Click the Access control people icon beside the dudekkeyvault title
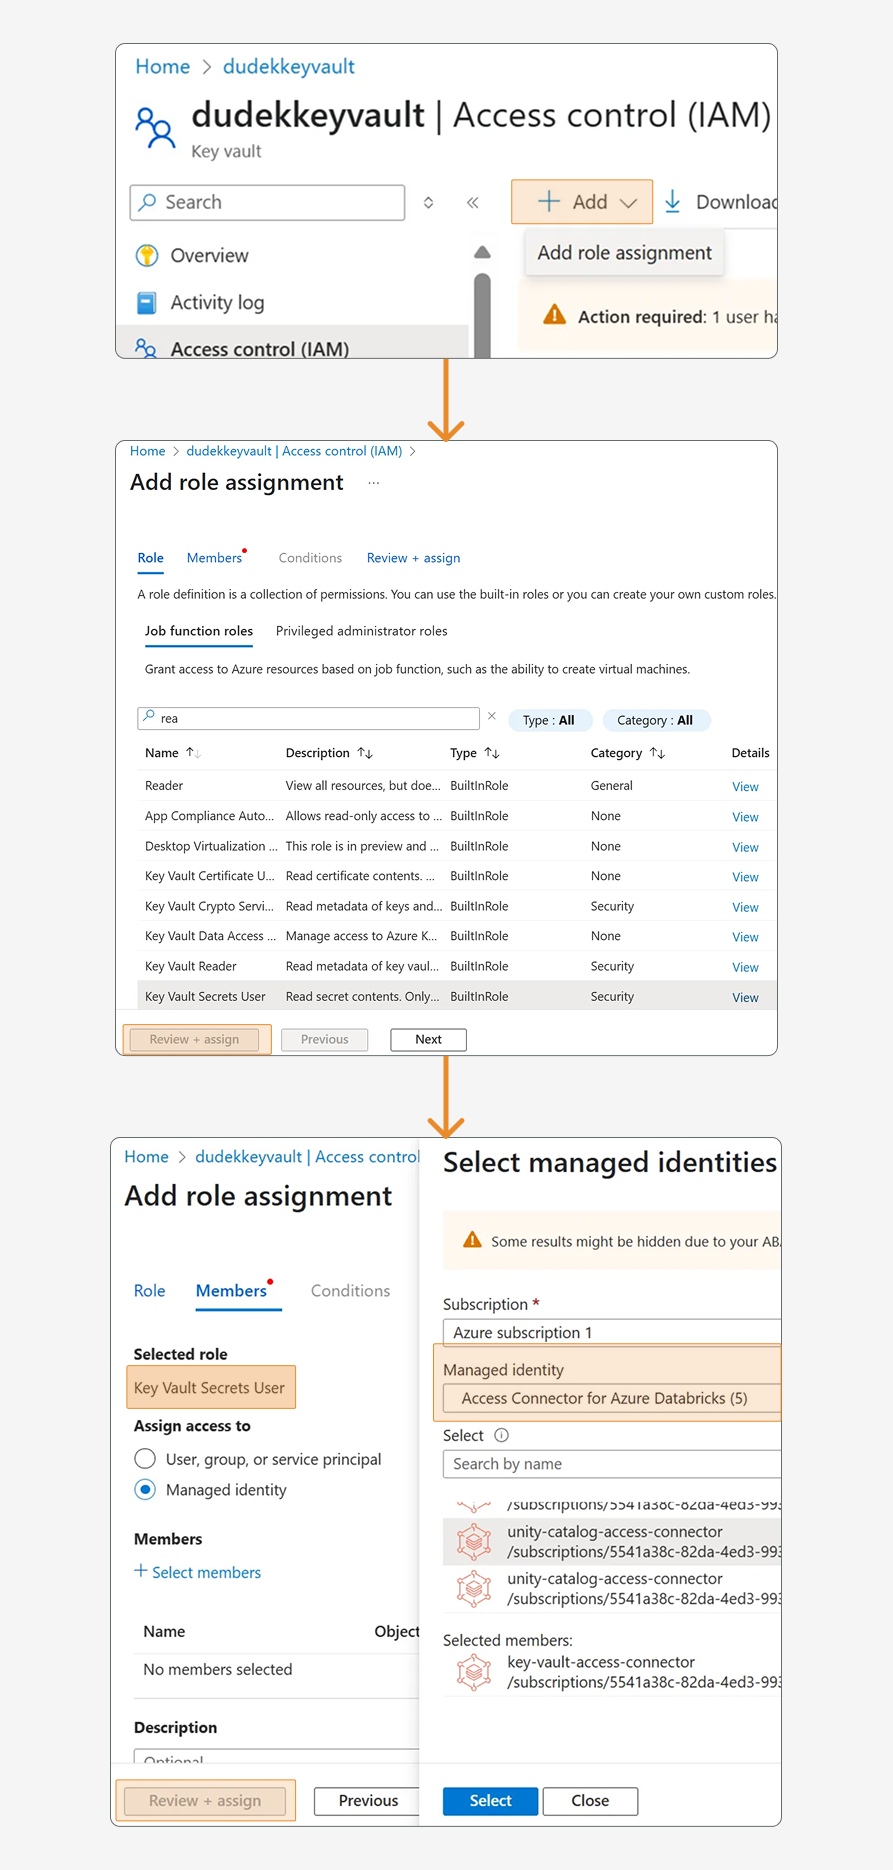893x1870 pixels. [155, 128]
